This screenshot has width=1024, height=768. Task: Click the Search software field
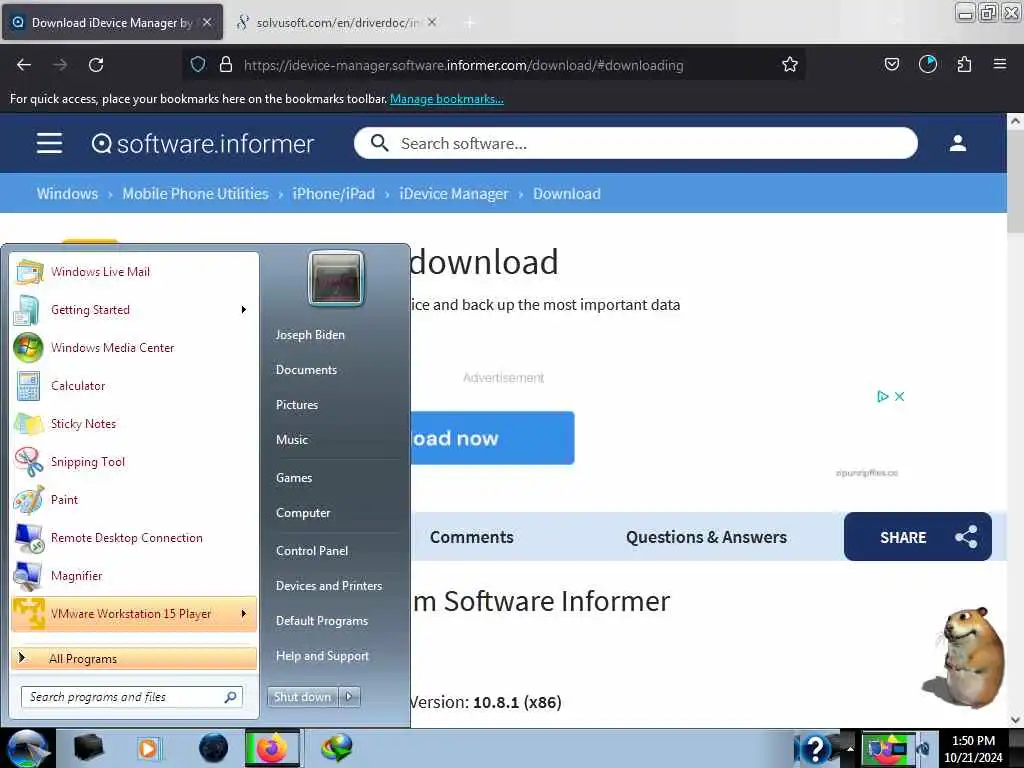(635, 143)
